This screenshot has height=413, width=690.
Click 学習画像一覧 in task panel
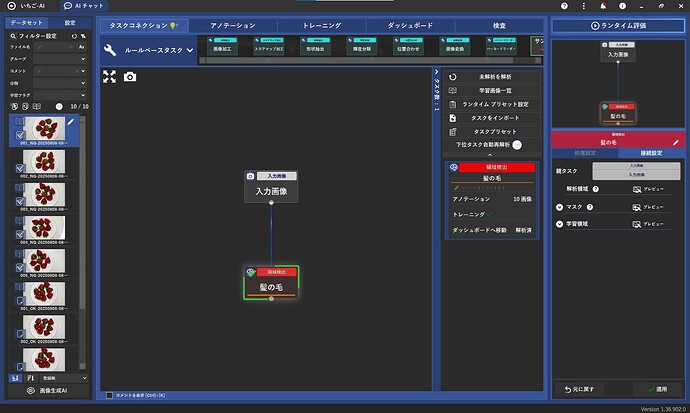pos(492,91)
